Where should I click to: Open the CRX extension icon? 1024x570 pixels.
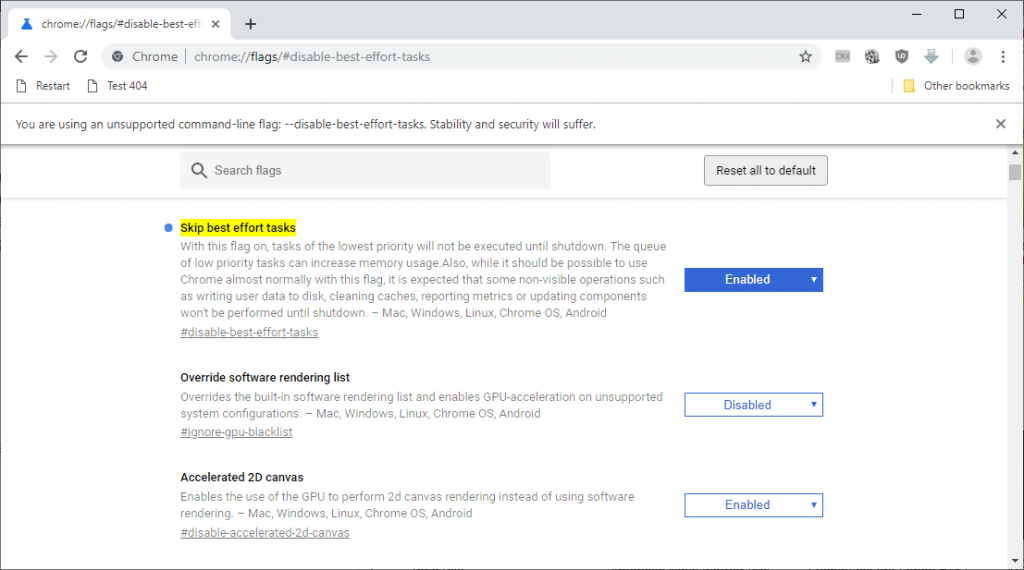[x=843, y=57]
